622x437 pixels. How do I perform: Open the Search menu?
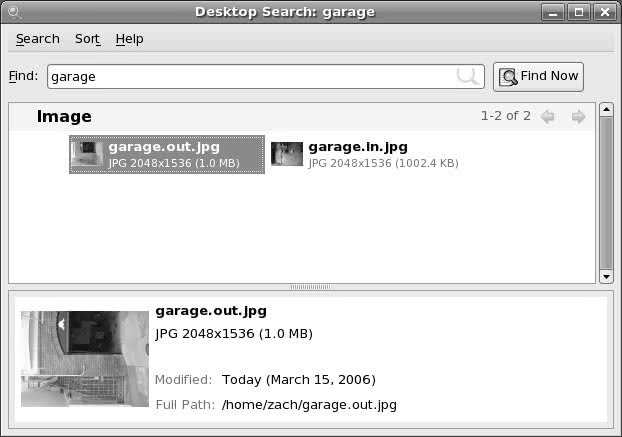38,39
